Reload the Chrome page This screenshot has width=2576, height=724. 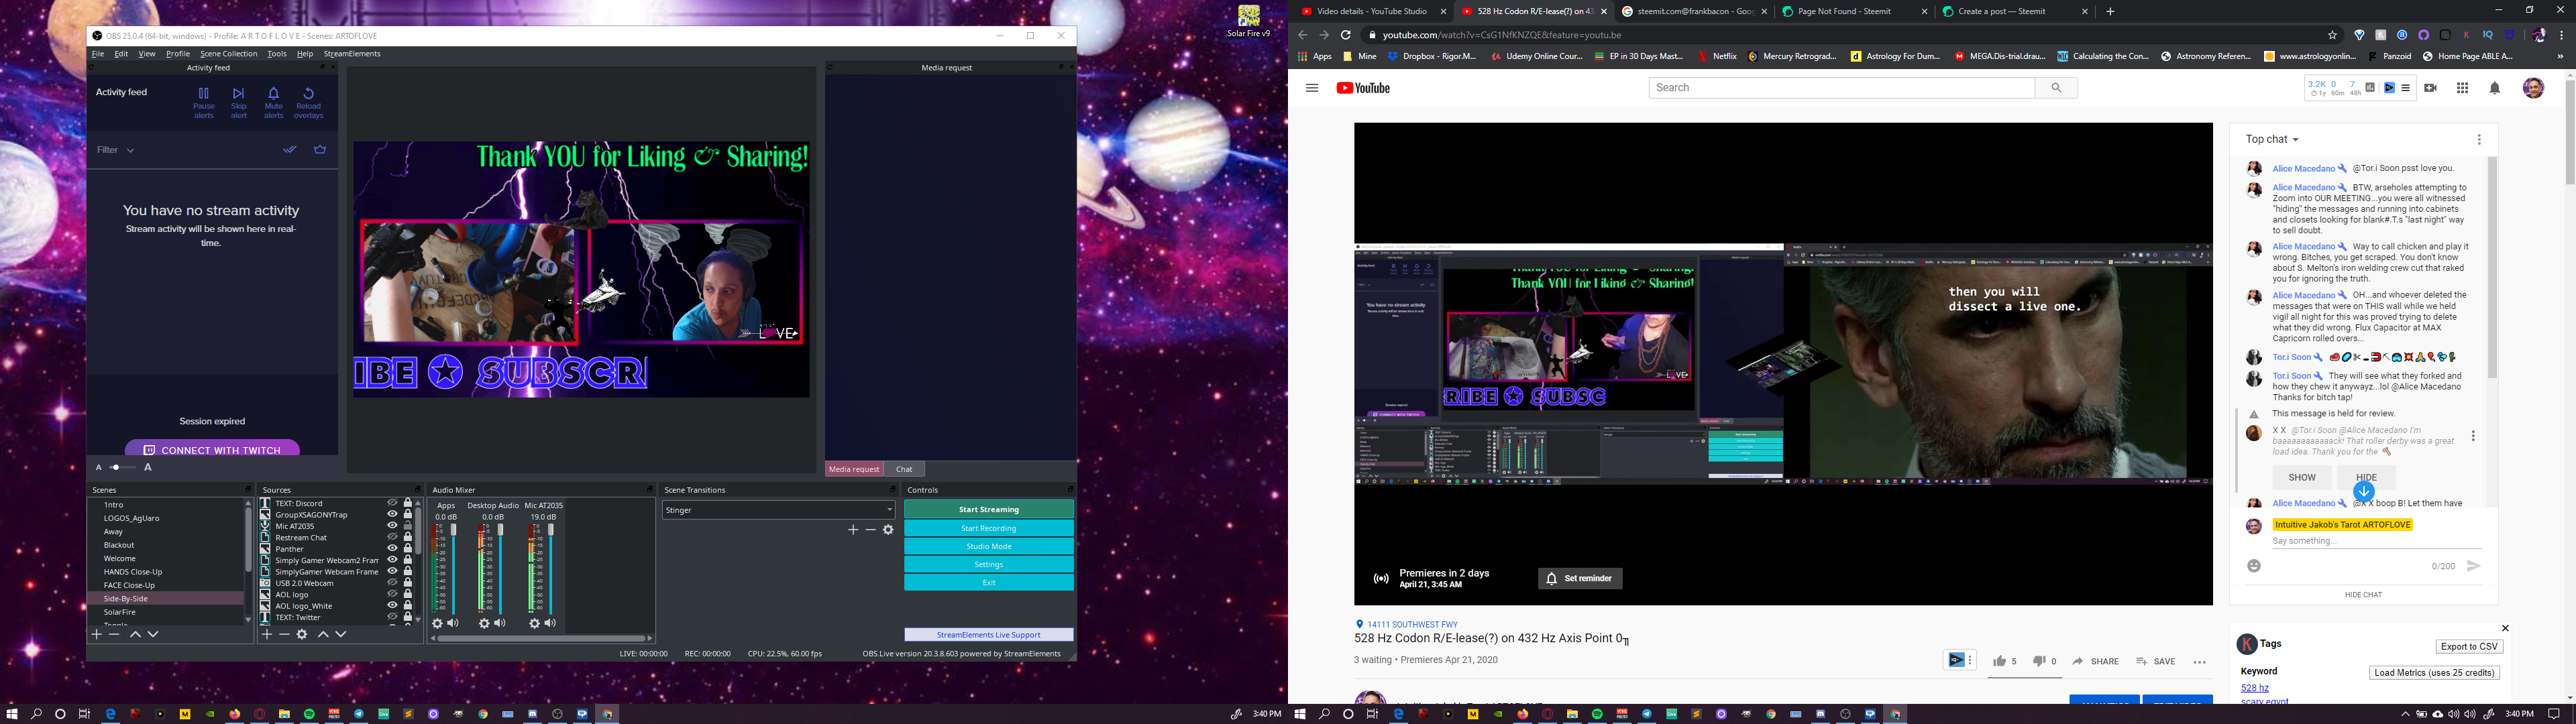[1346, 35]
